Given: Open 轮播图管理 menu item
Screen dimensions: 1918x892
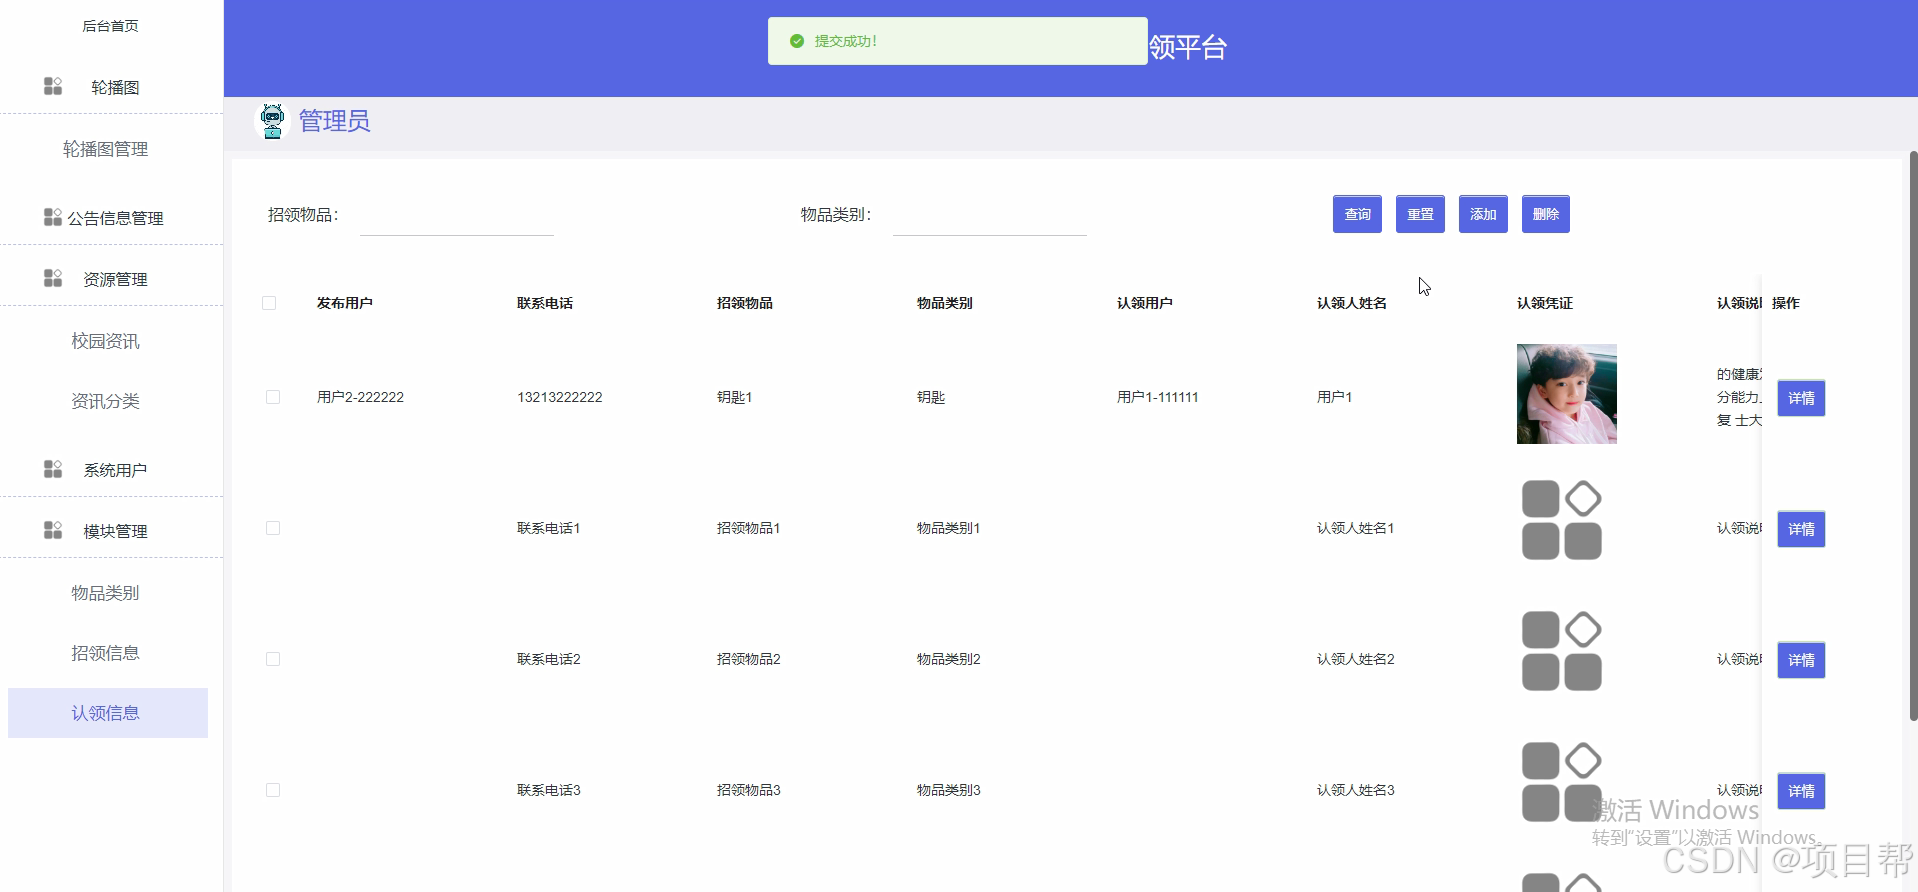Looking at the screenshot, I should pyautogui.click(x=106, y=149).
